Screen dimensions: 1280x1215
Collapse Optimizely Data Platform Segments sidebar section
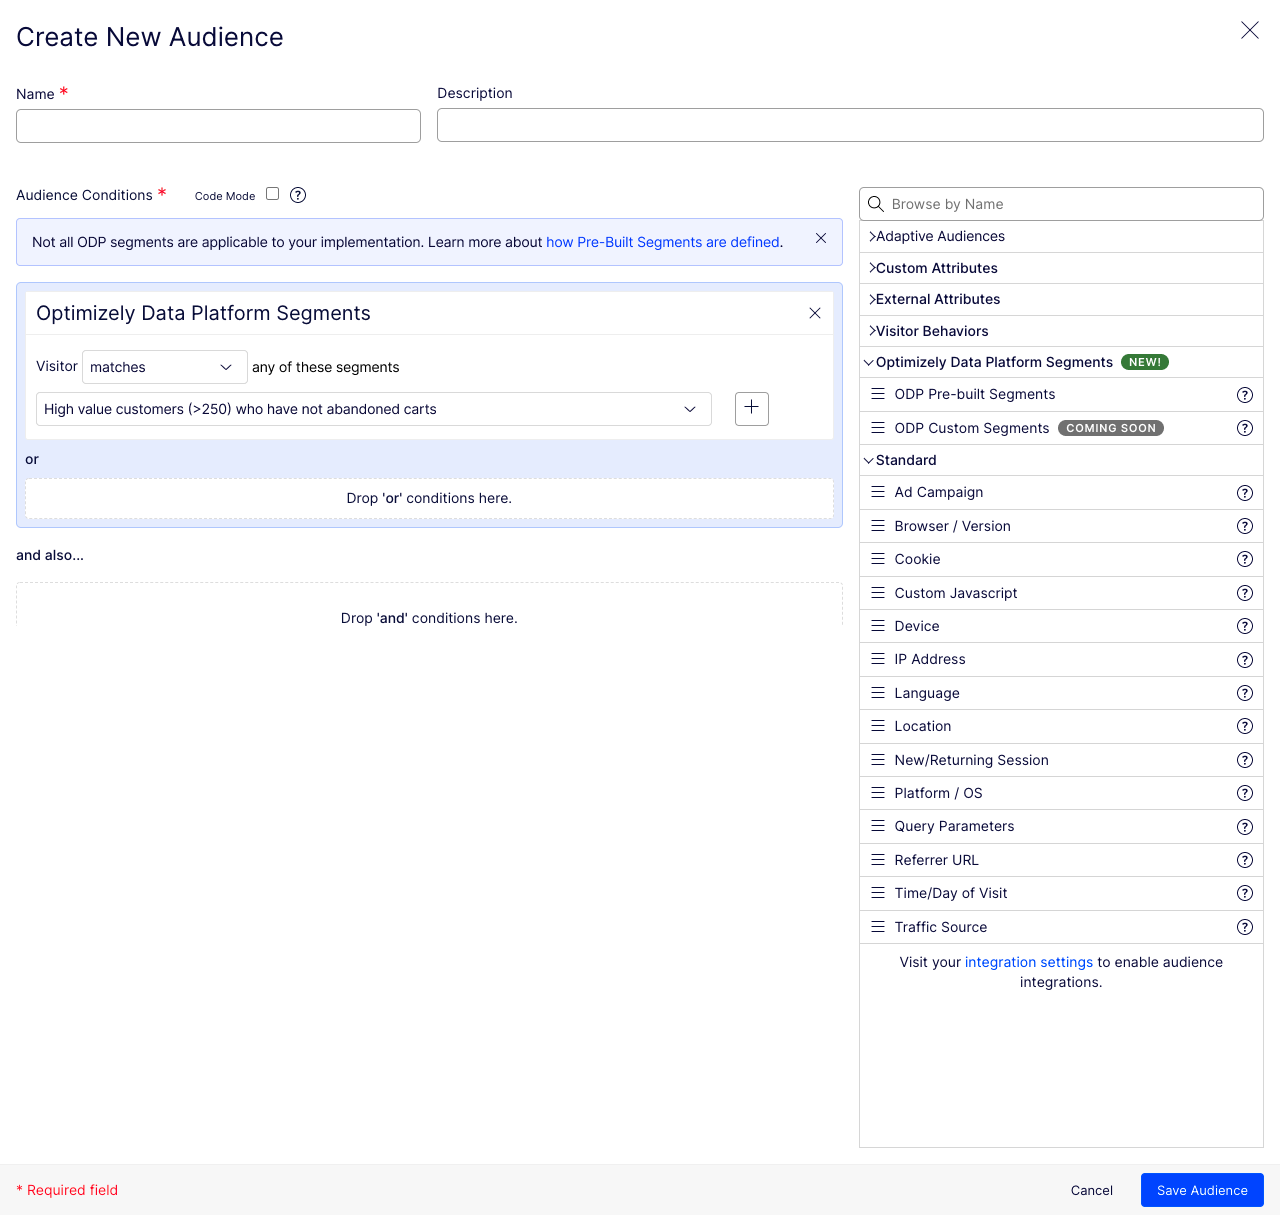pos(1061,362)
